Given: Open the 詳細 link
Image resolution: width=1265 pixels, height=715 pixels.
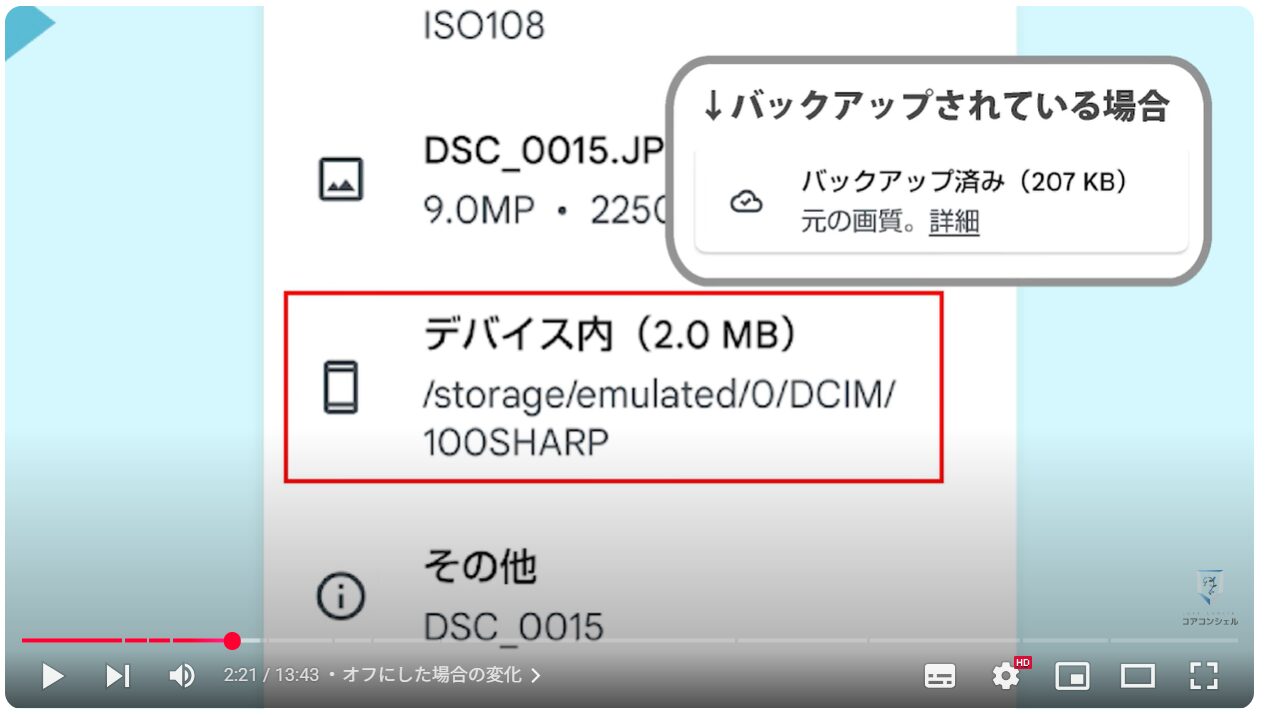Looking at the screenshot, I should pyautogui.click(x=954, y=222).
